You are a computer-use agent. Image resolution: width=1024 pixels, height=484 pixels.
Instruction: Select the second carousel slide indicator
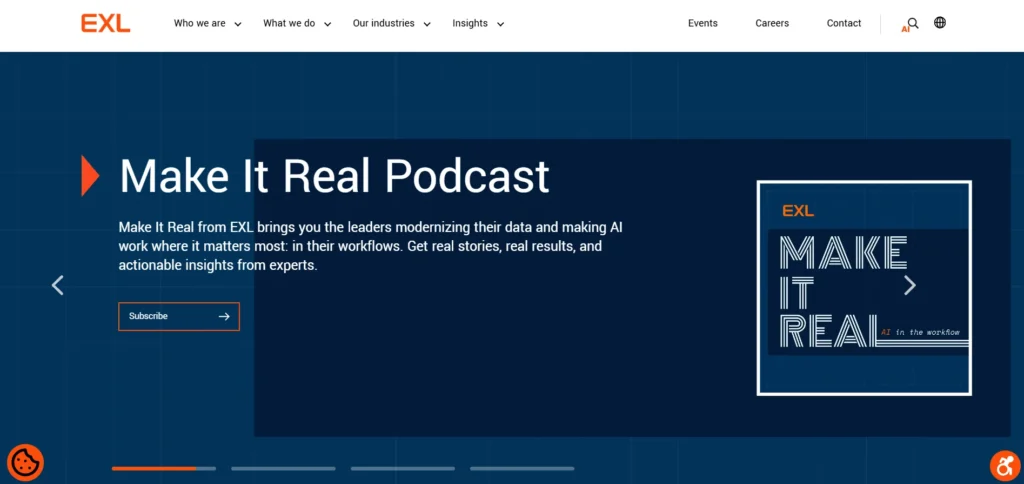(x=283, y=468)
